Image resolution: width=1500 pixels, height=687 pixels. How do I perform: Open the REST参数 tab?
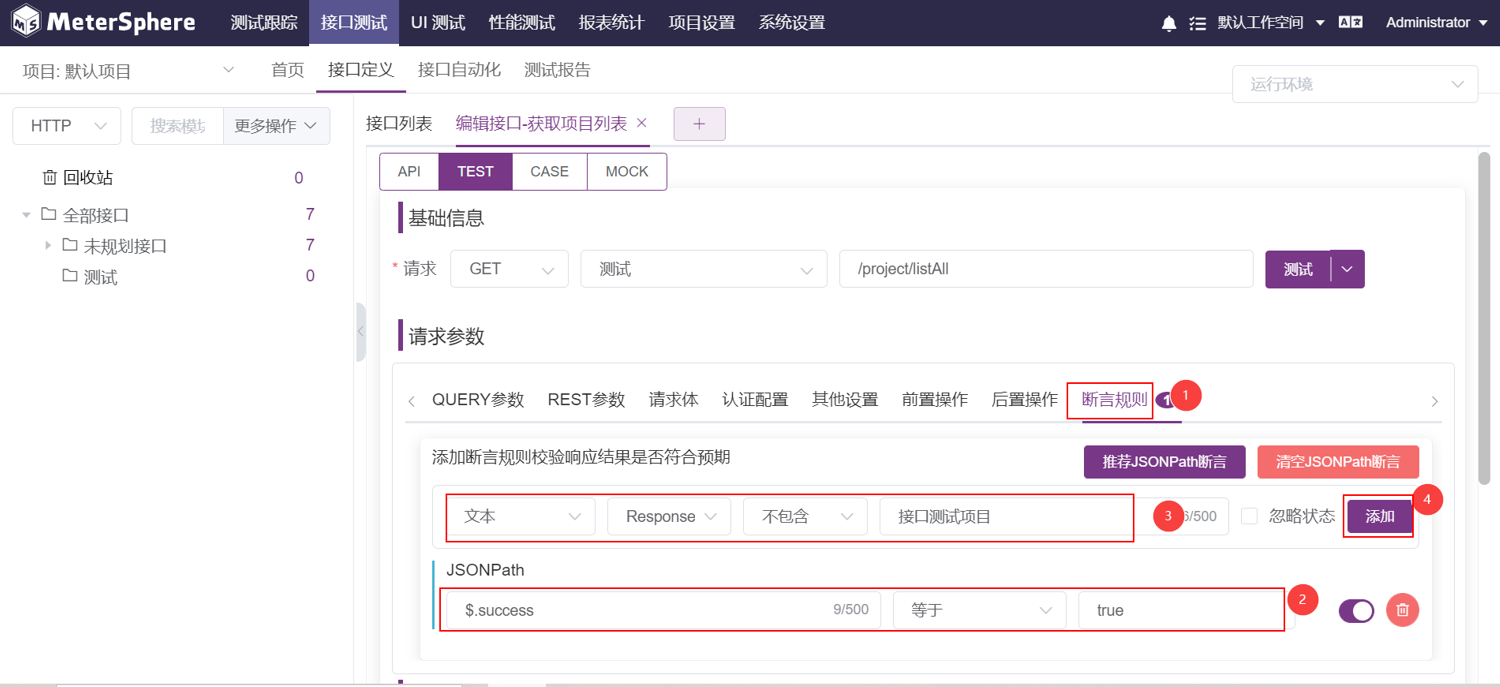[x=586, y=400]
